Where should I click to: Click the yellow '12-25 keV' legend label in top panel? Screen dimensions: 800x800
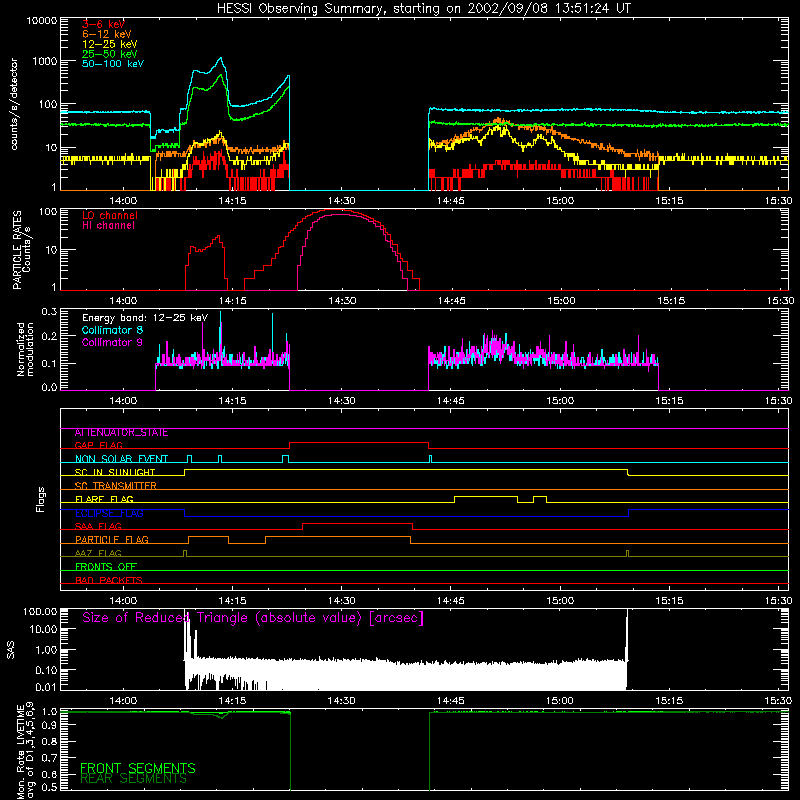(x=110, y=44)
